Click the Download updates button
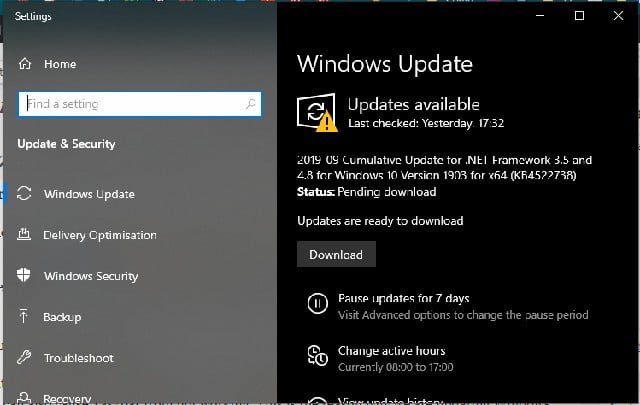Viewport: 640px width, 405px height. tap(336, 254)
